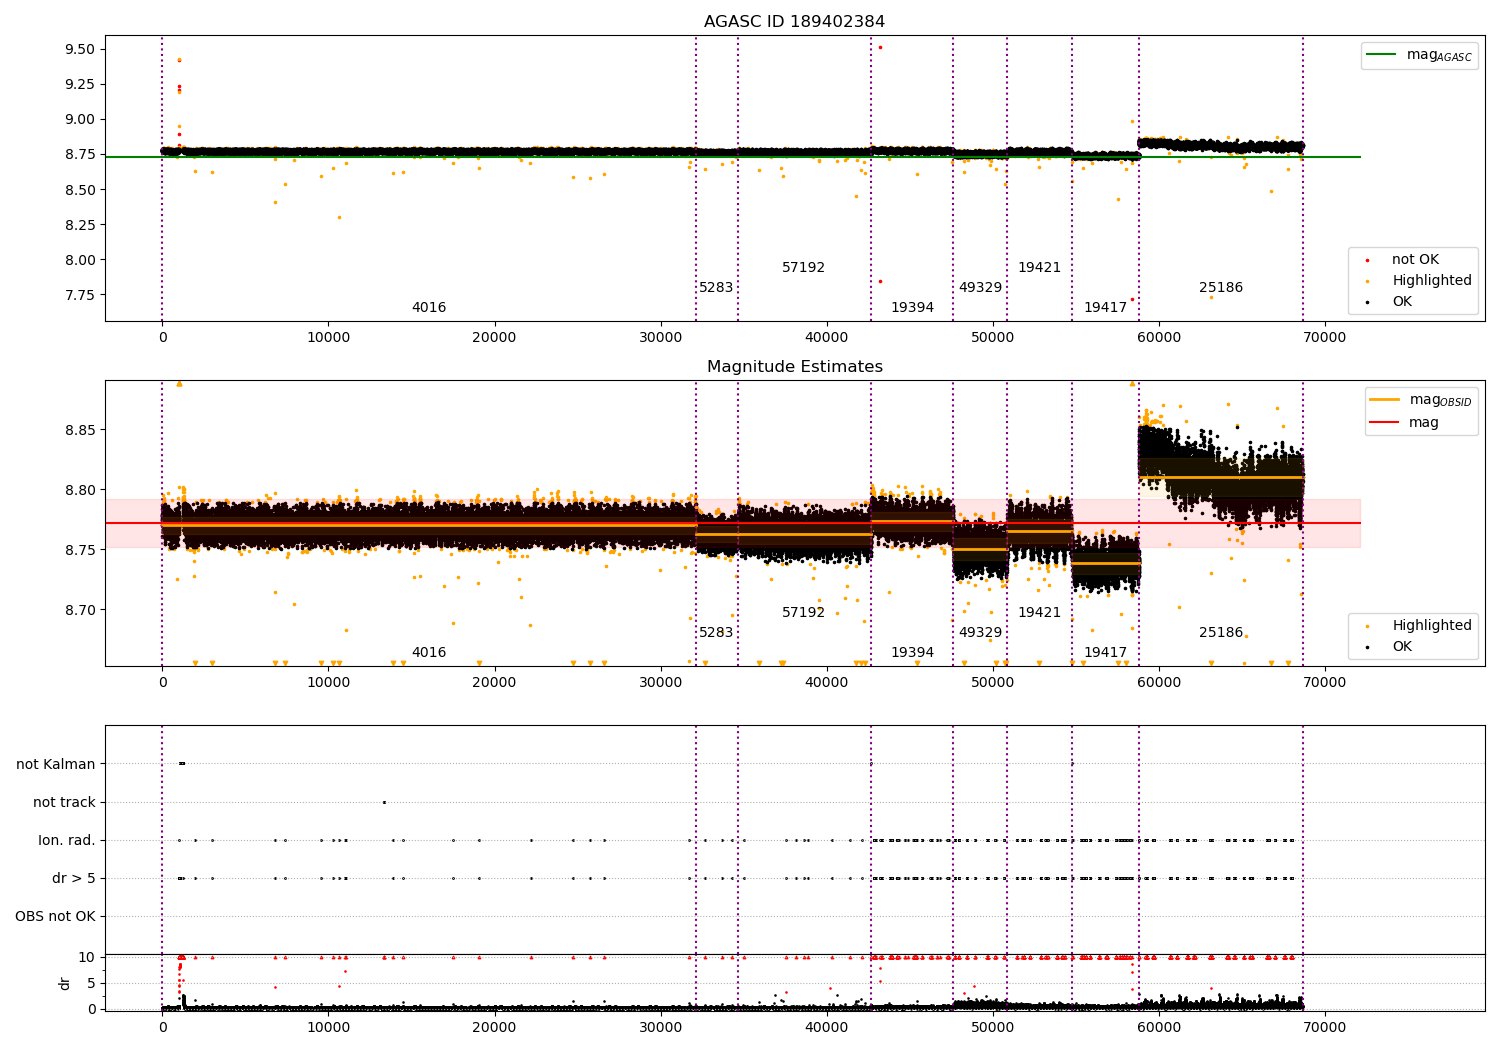1500x1050 pixels.
Task: Click the 8.80 y-axis tick label
Action: point(80,490)
